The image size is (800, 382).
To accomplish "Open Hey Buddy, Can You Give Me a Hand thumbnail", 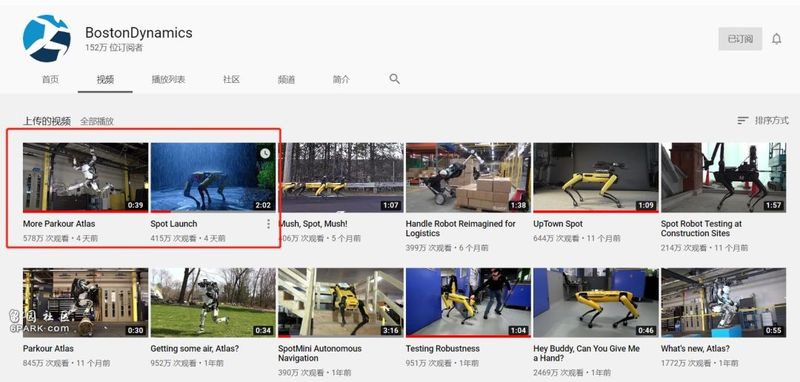I will (x=595, y=302).
